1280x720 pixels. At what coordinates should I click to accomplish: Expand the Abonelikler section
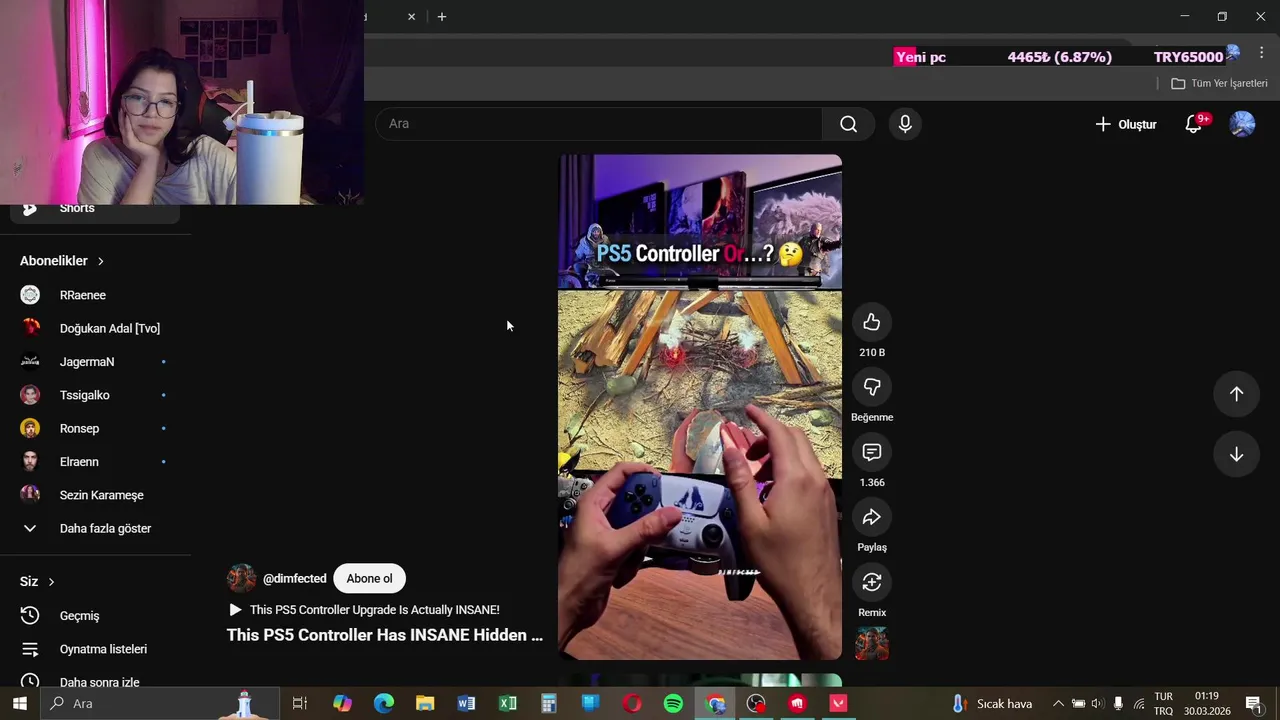pyautogui.click(x=62, y=261)
